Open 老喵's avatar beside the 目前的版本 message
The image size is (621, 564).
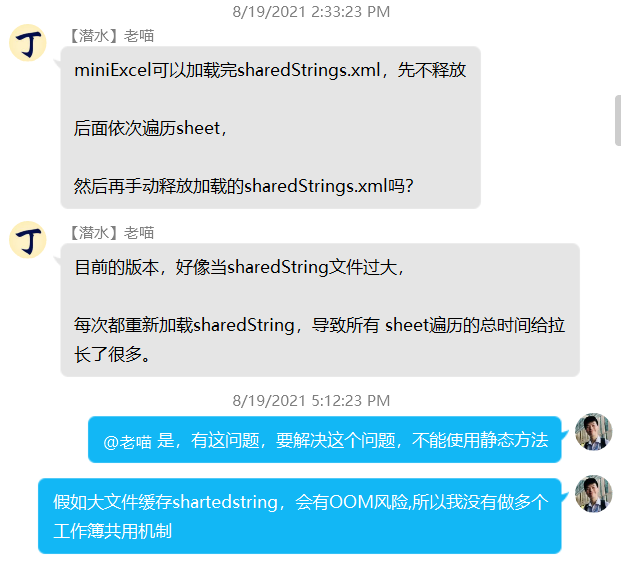[x=28, y=240]
